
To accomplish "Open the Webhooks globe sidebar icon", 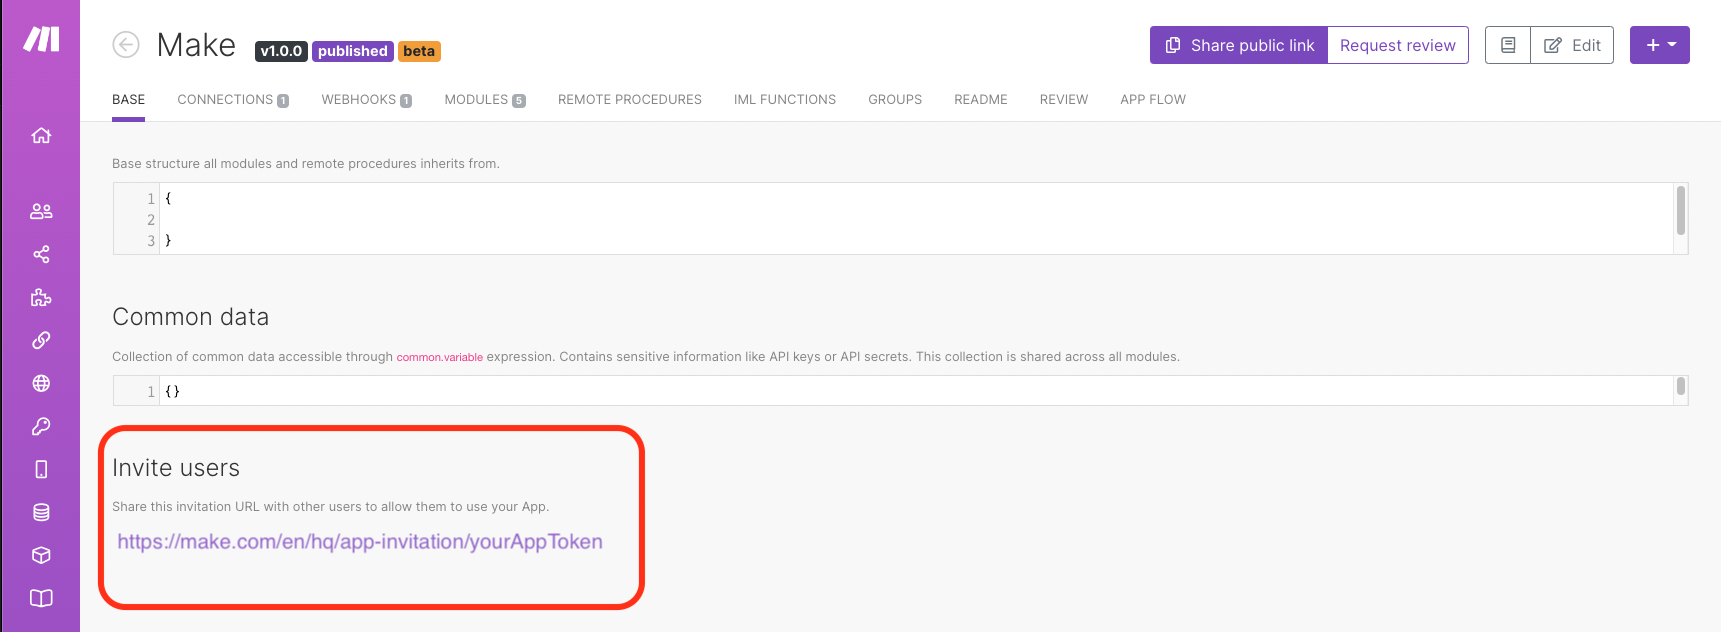I will 41,383.
